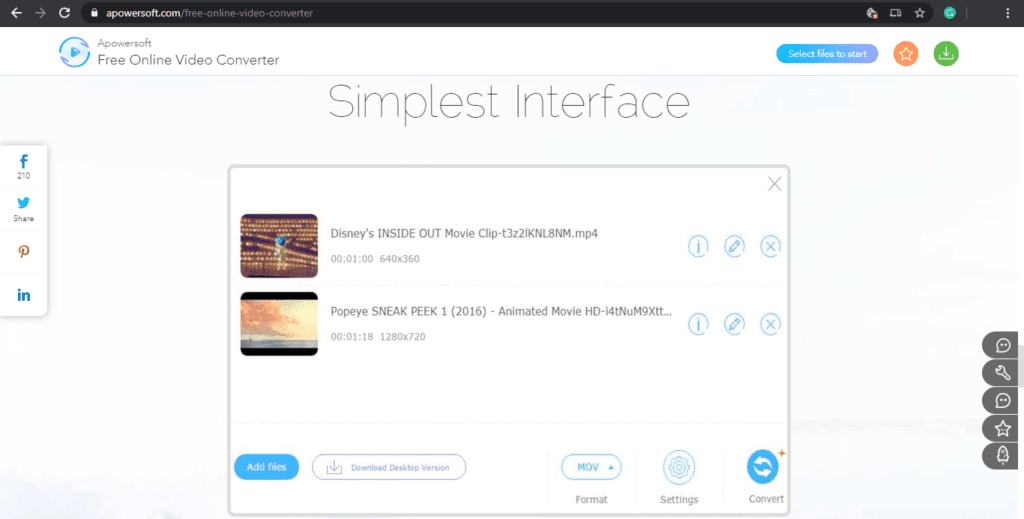Click the Add files button
Viewport: 1024px width, 519px height.
[266, 467]
